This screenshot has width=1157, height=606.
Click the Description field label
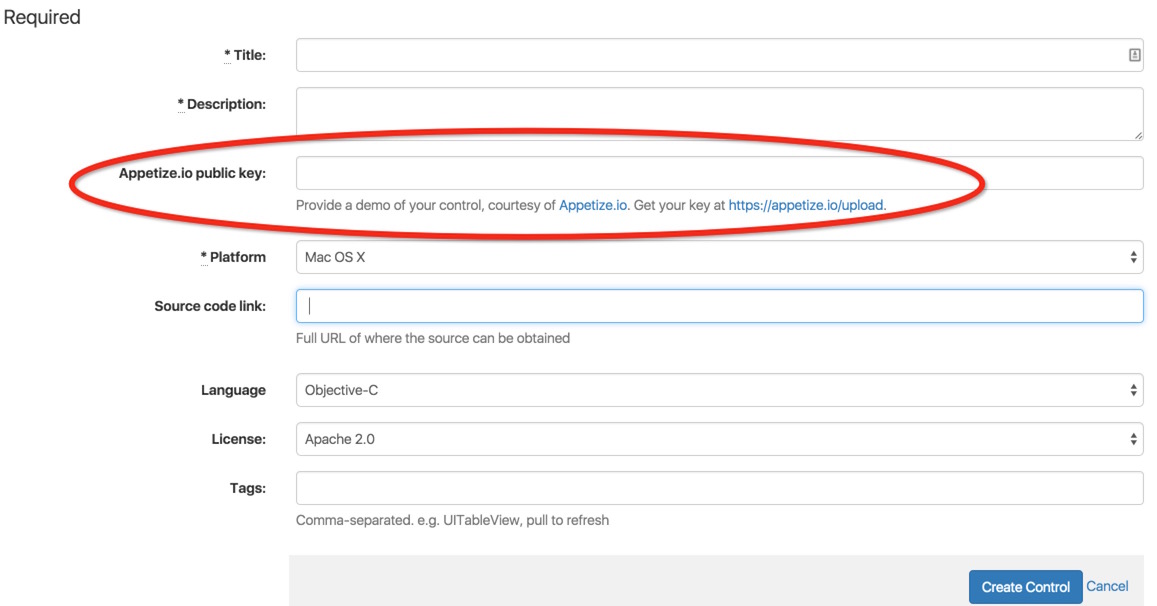226,104
